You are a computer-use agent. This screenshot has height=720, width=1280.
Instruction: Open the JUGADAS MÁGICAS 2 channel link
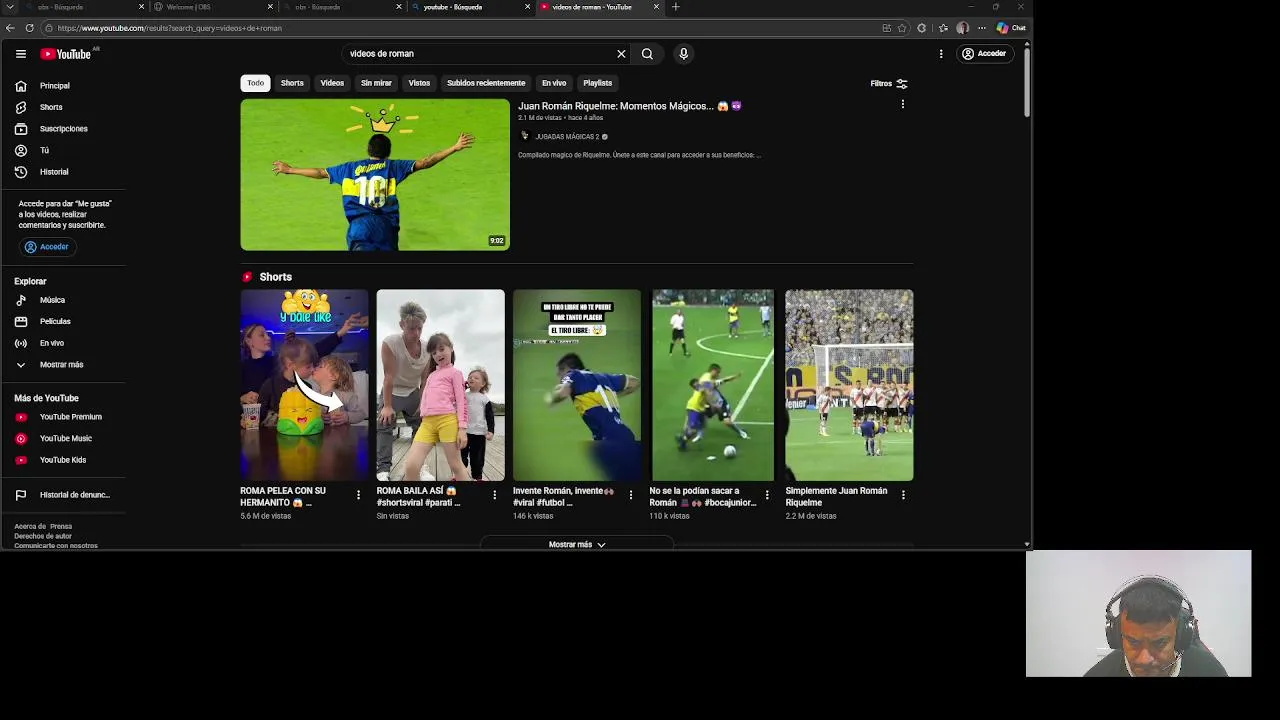566,137
